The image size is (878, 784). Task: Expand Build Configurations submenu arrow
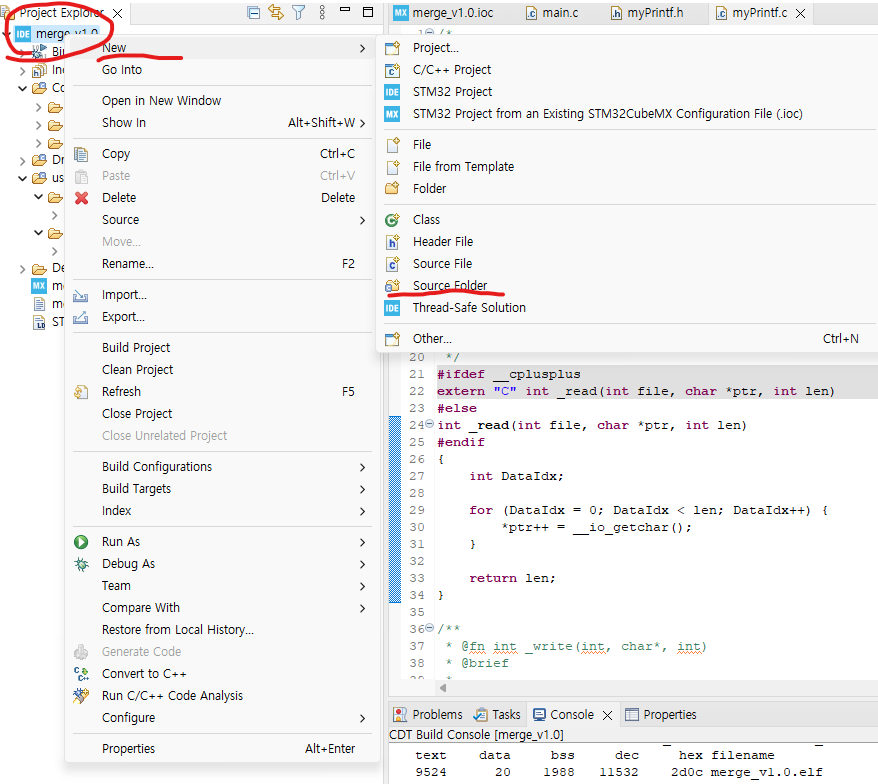[x=362, y=468]
